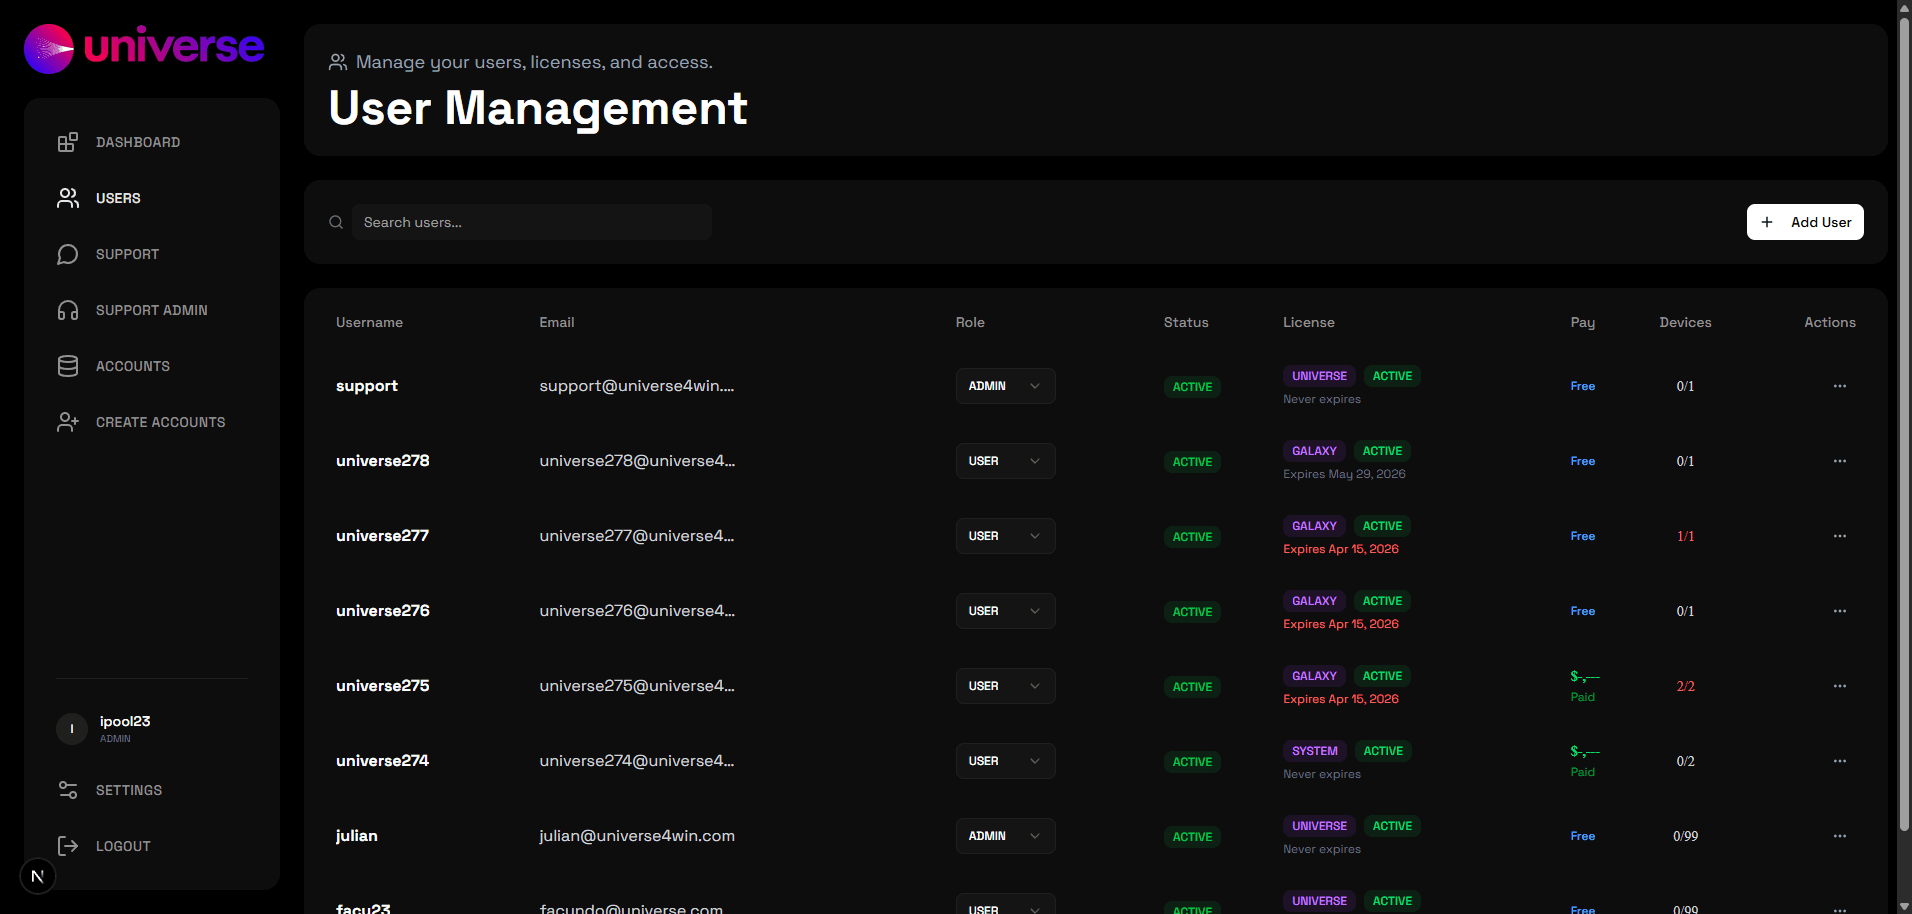
Task: Open actions menu for universe275 row
Action: tap(1840, 686)
